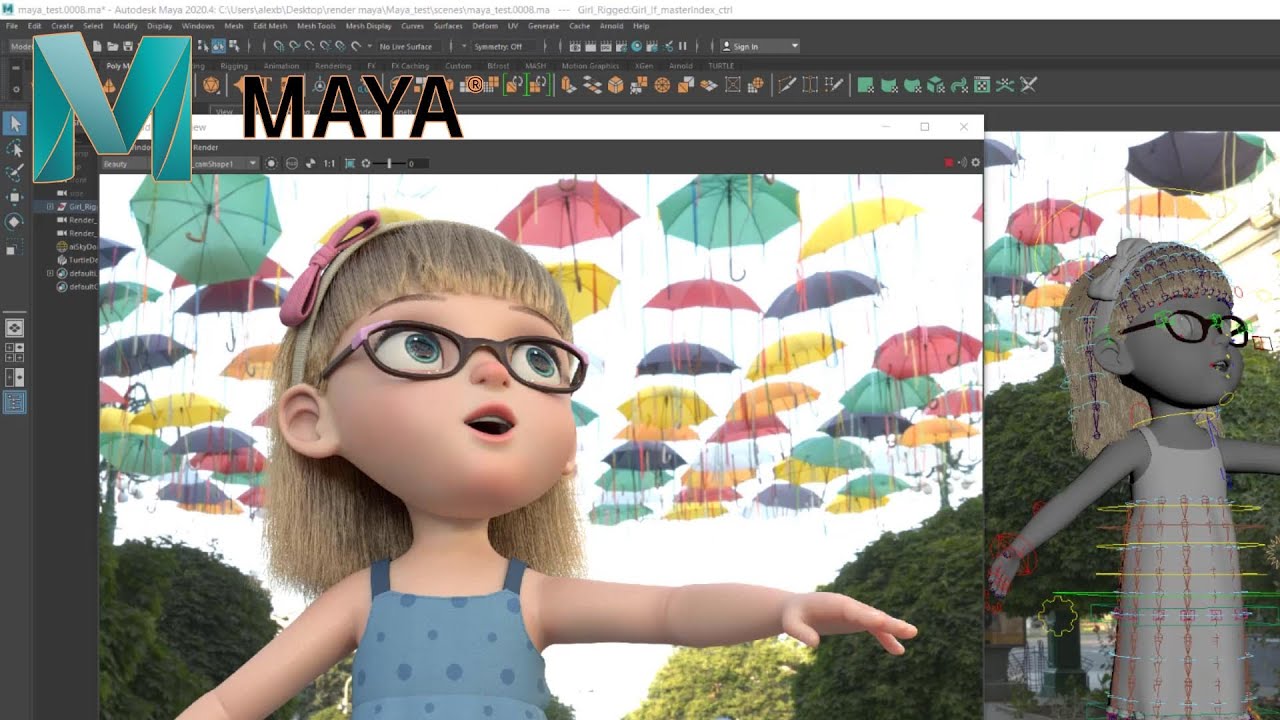
Task: Click the pause IPR render icon
Action: 683,46
